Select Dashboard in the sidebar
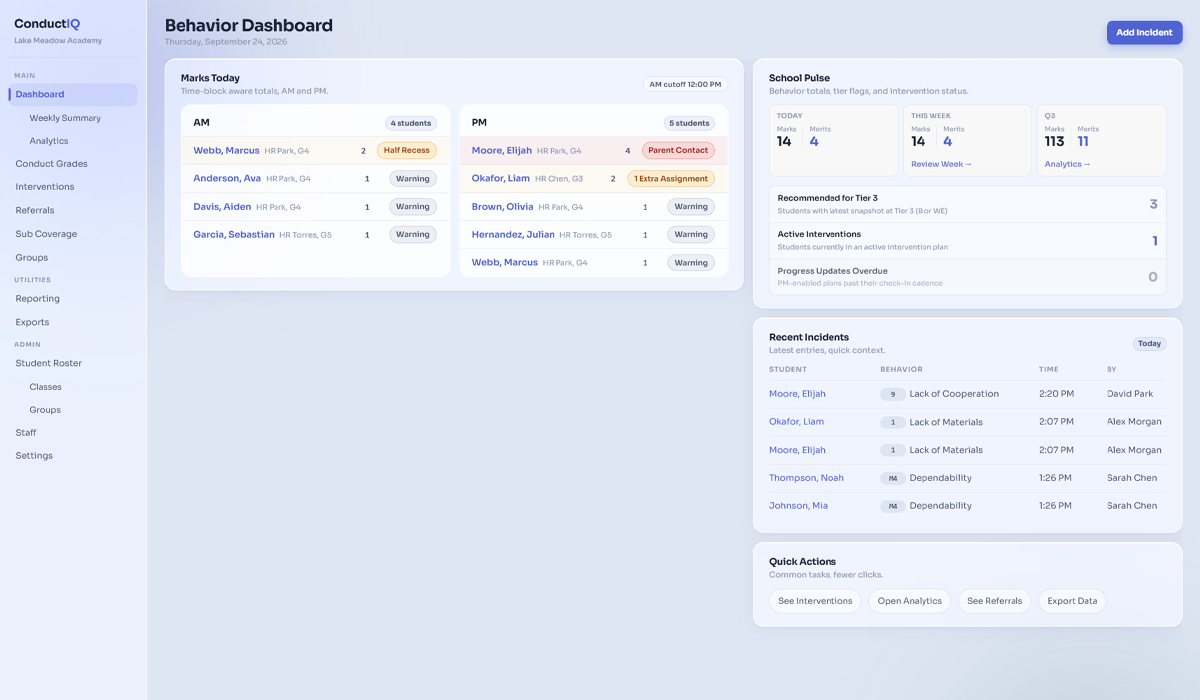The height and width of the screenshot is (700, 1200). (42, 94)
